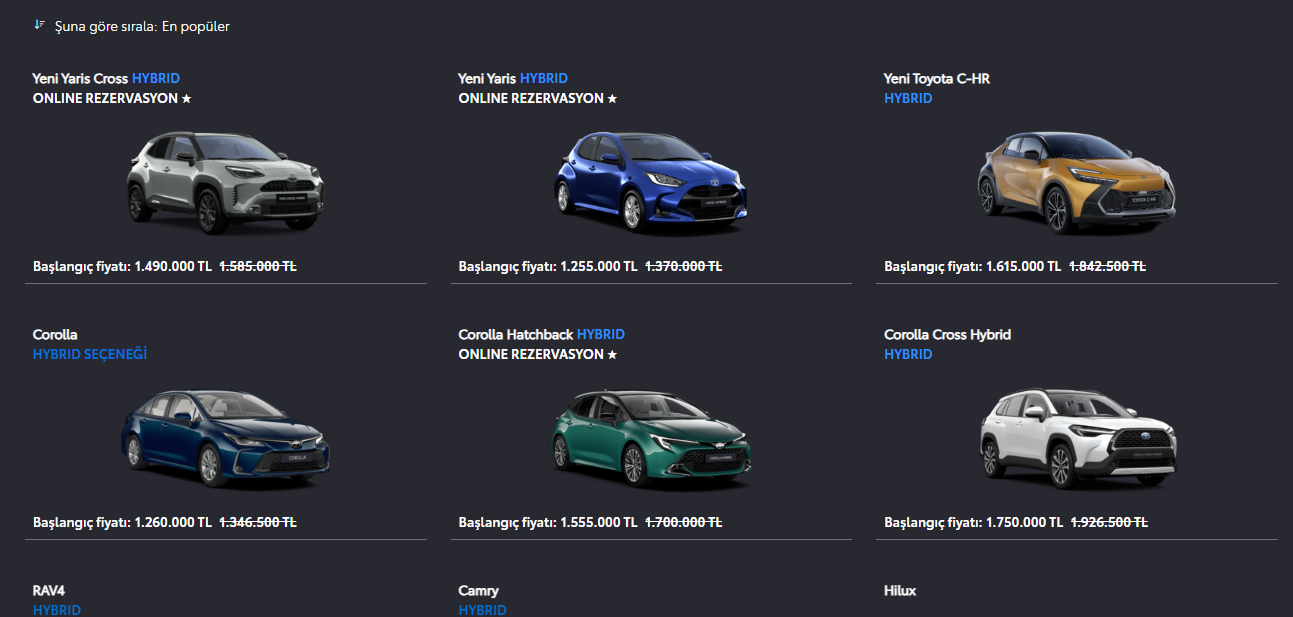Click the crossed-out price '1.700.000 TL'
The width and height of the screenshot is (1293, 617).
[x=684, y=522]
